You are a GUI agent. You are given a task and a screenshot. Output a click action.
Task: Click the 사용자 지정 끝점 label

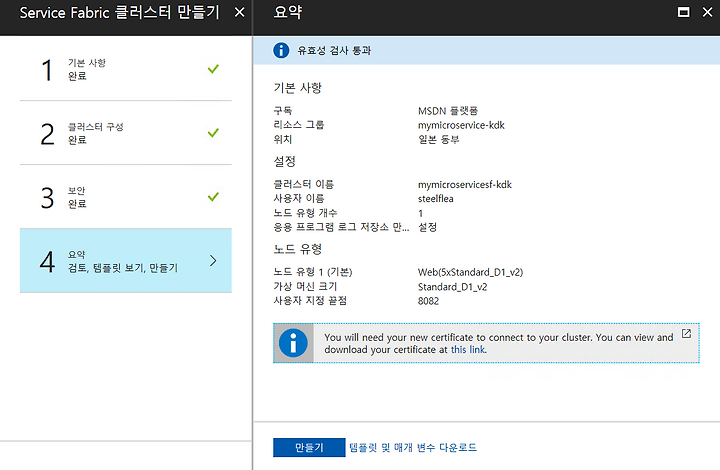click(310, 301)
